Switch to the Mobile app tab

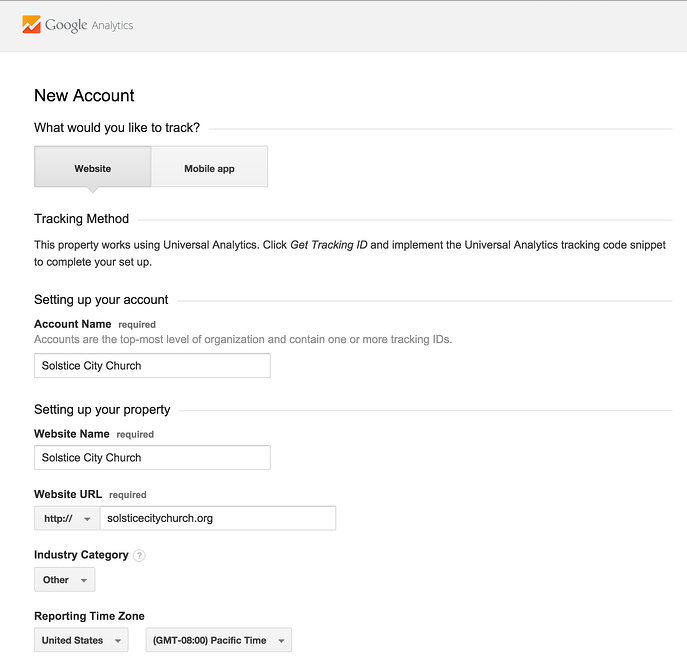point(209,167)
